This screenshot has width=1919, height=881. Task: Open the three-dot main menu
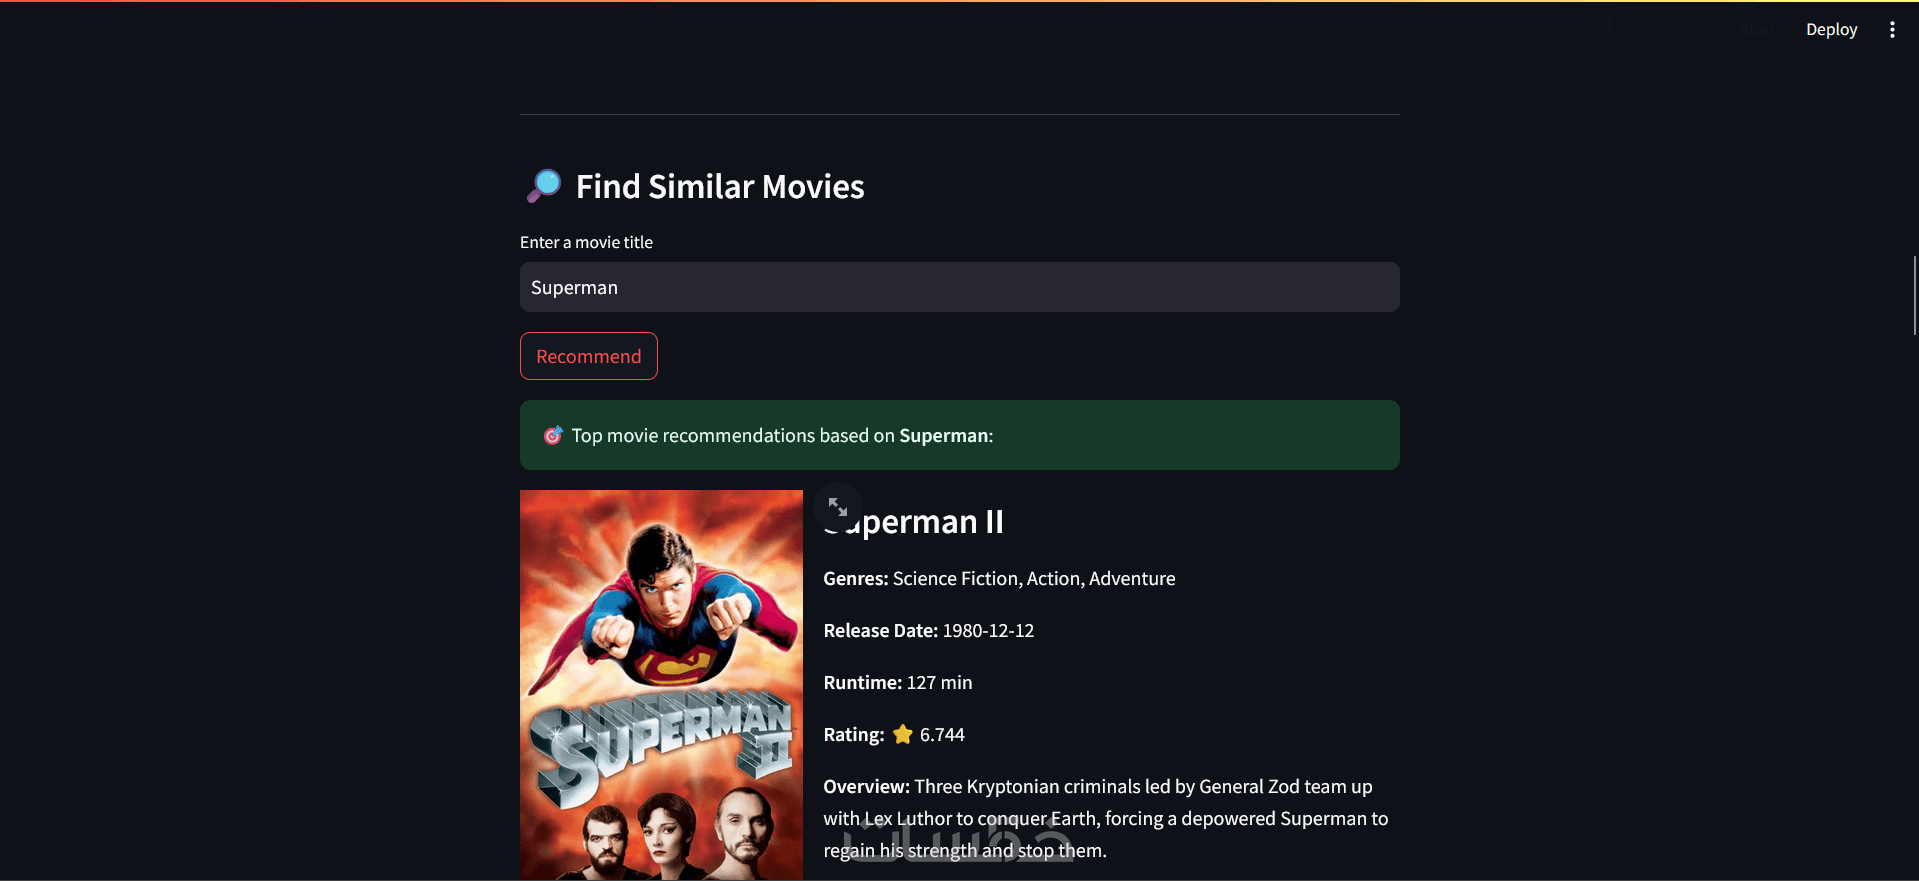pyautogui.click(x=1892, y=30)
